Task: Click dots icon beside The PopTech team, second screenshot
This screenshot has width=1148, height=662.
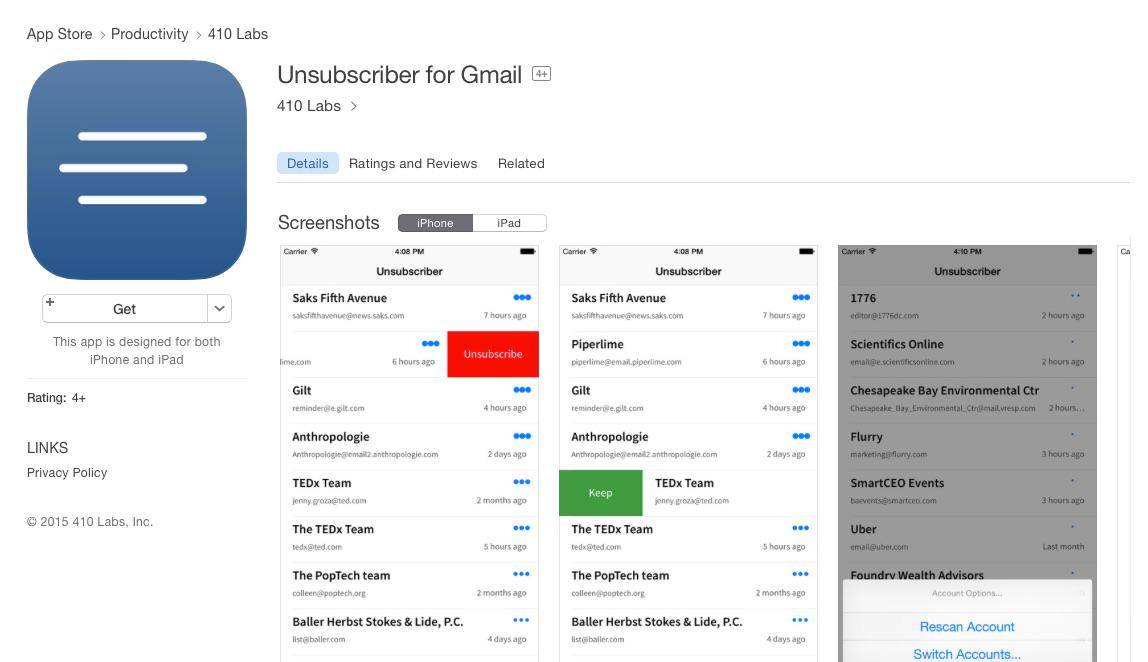Action: 801,574
